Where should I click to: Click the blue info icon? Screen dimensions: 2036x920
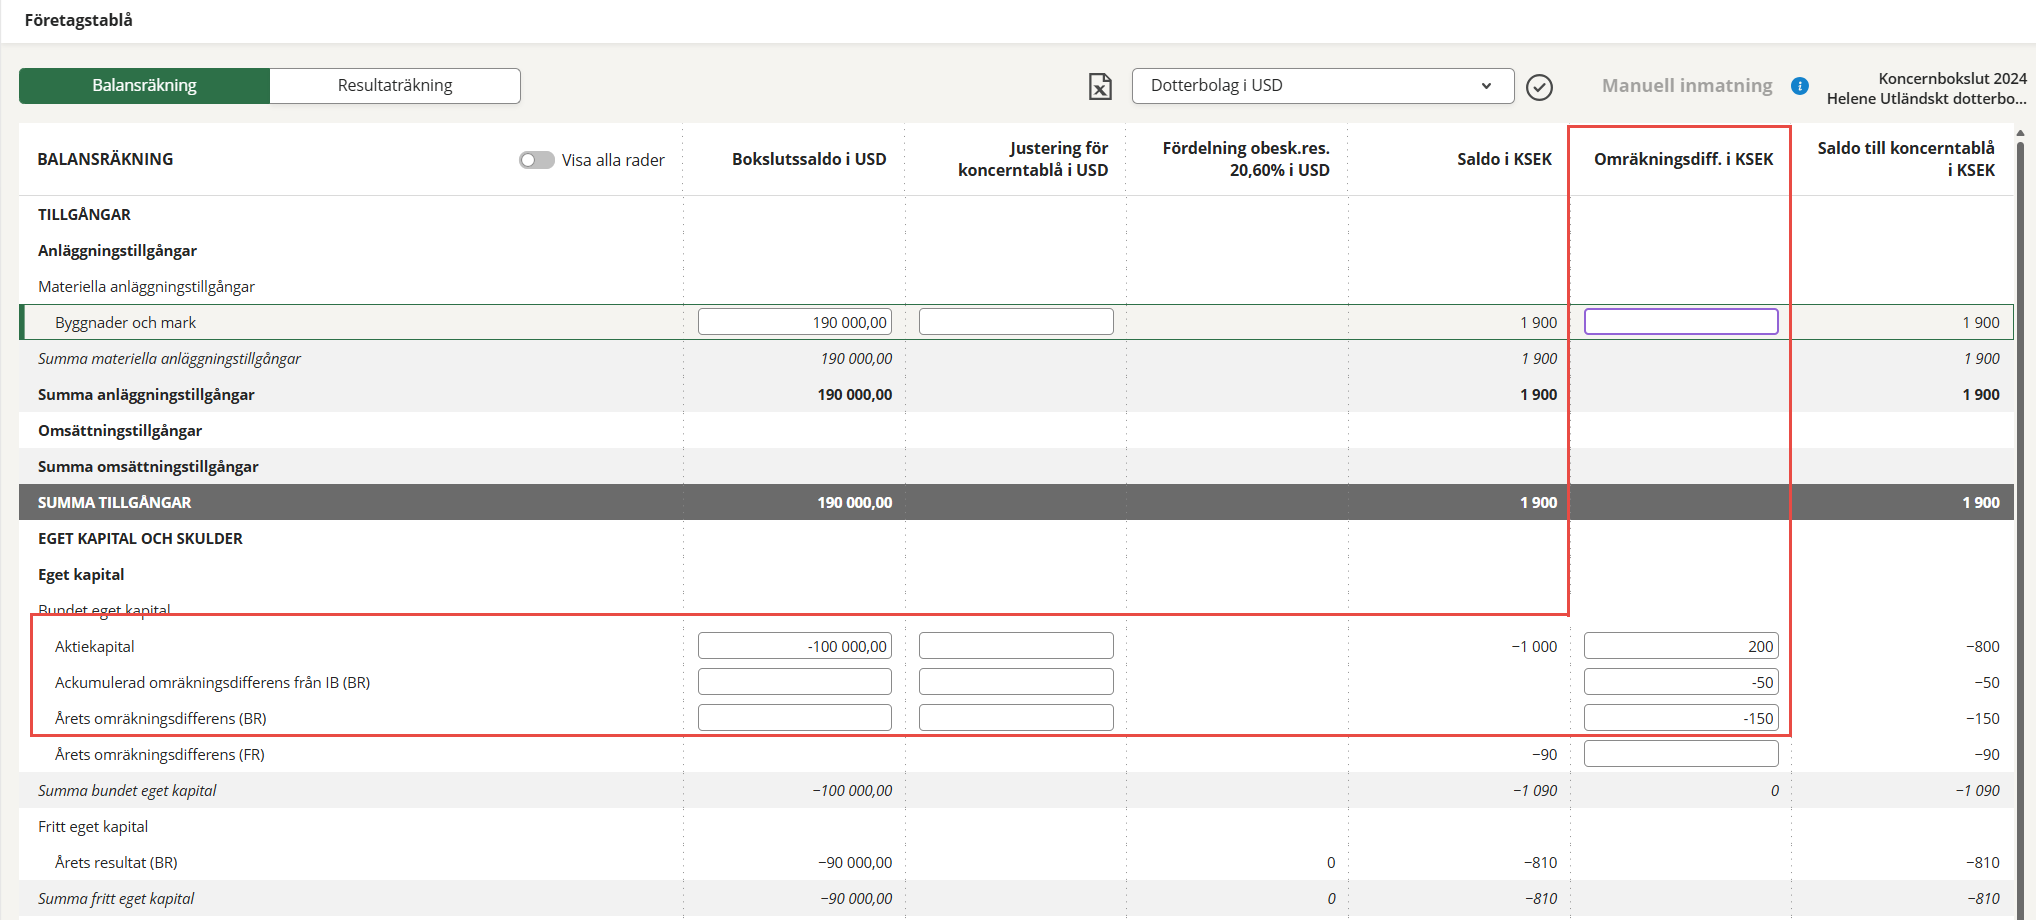pos(1800,86)
